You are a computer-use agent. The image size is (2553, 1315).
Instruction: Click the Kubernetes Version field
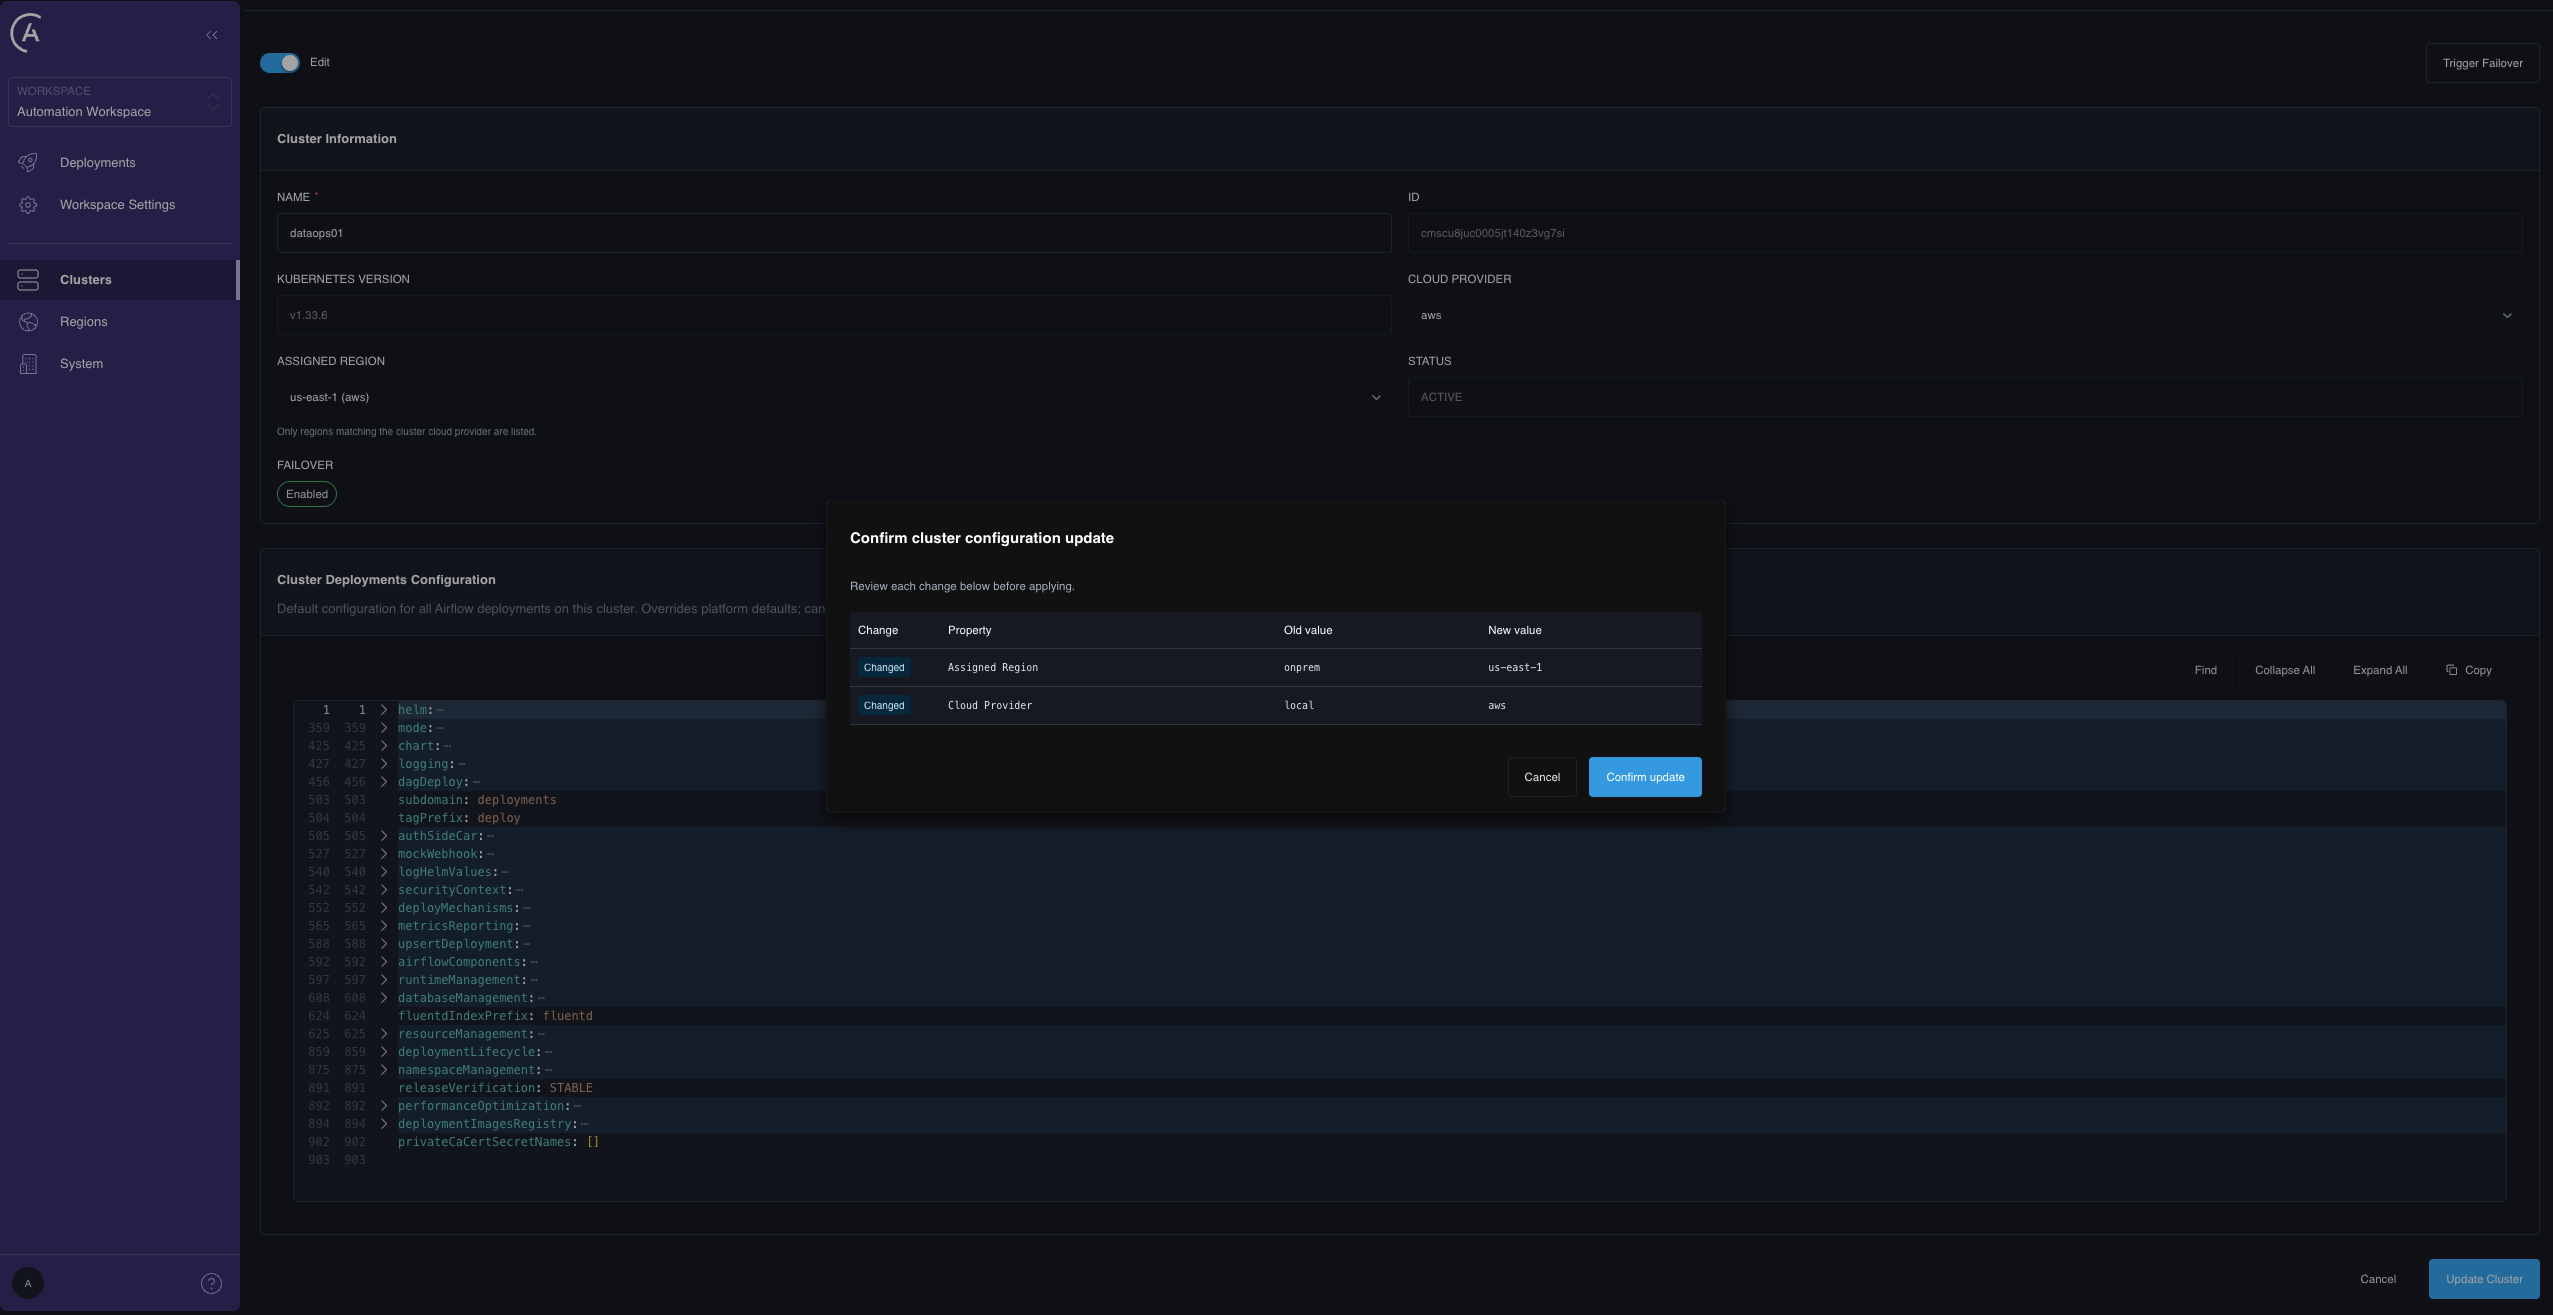[x=834, y=315]
